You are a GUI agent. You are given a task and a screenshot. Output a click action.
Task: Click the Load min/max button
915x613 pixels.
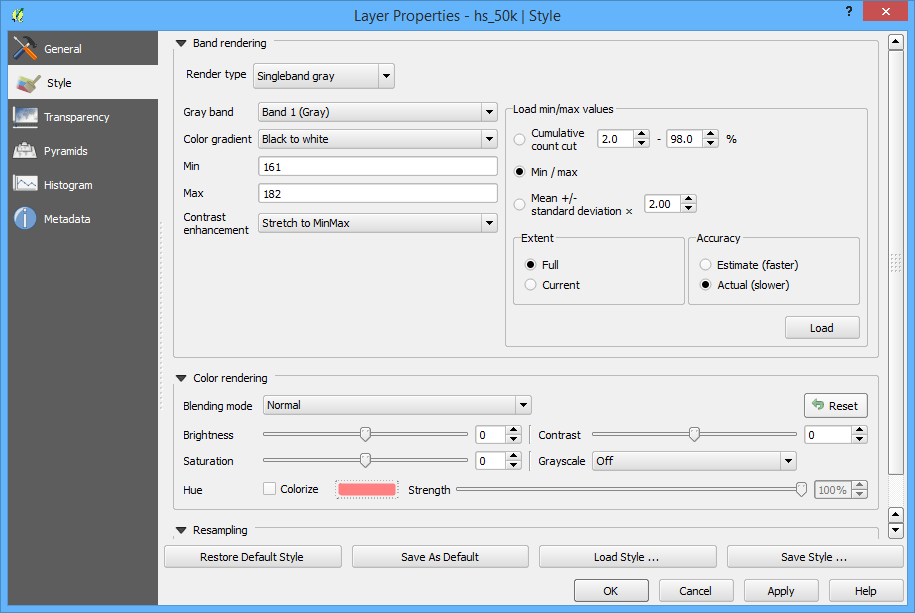coord(822,328)
